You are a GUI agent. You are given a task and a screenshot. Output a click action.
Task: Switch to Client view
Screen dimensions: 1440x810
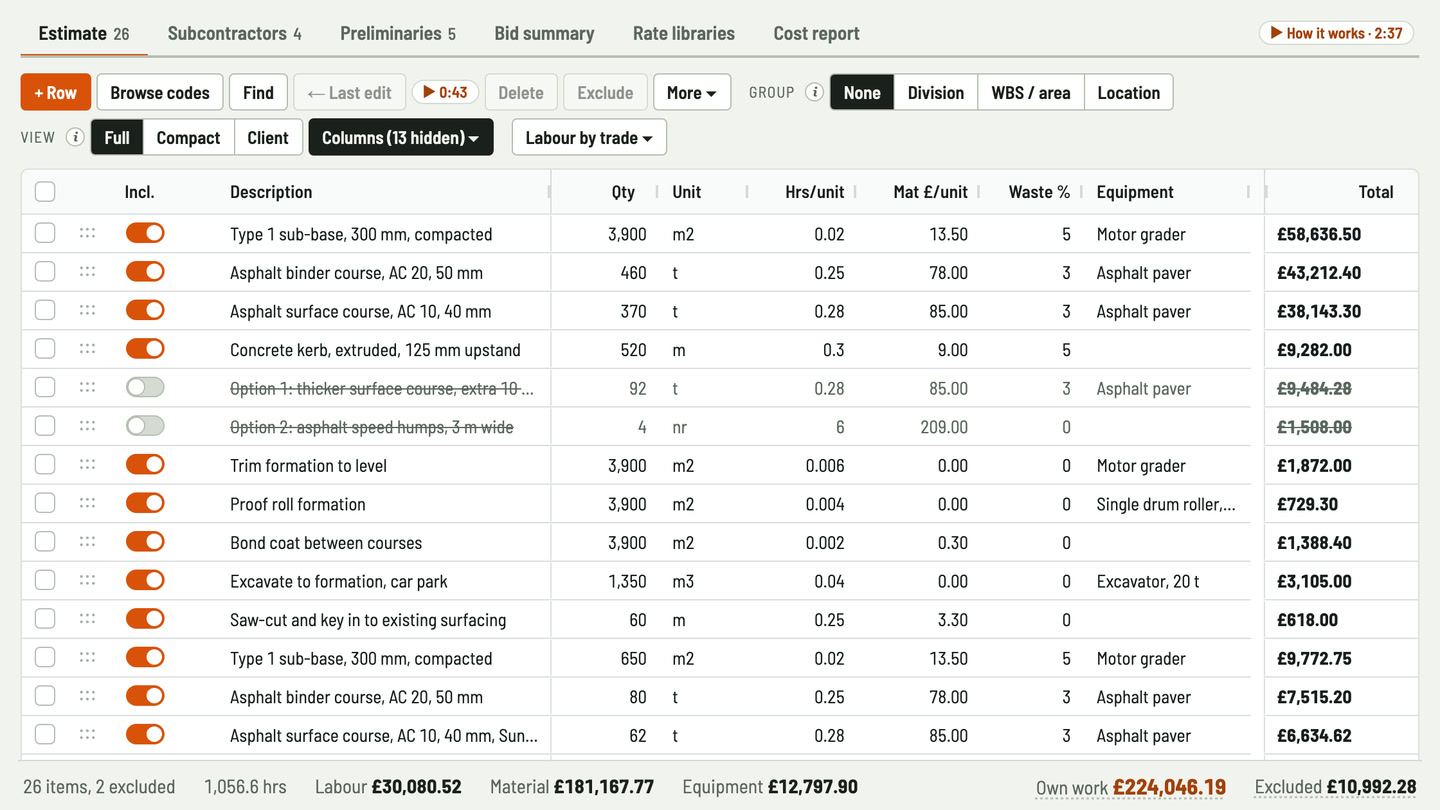268,137
